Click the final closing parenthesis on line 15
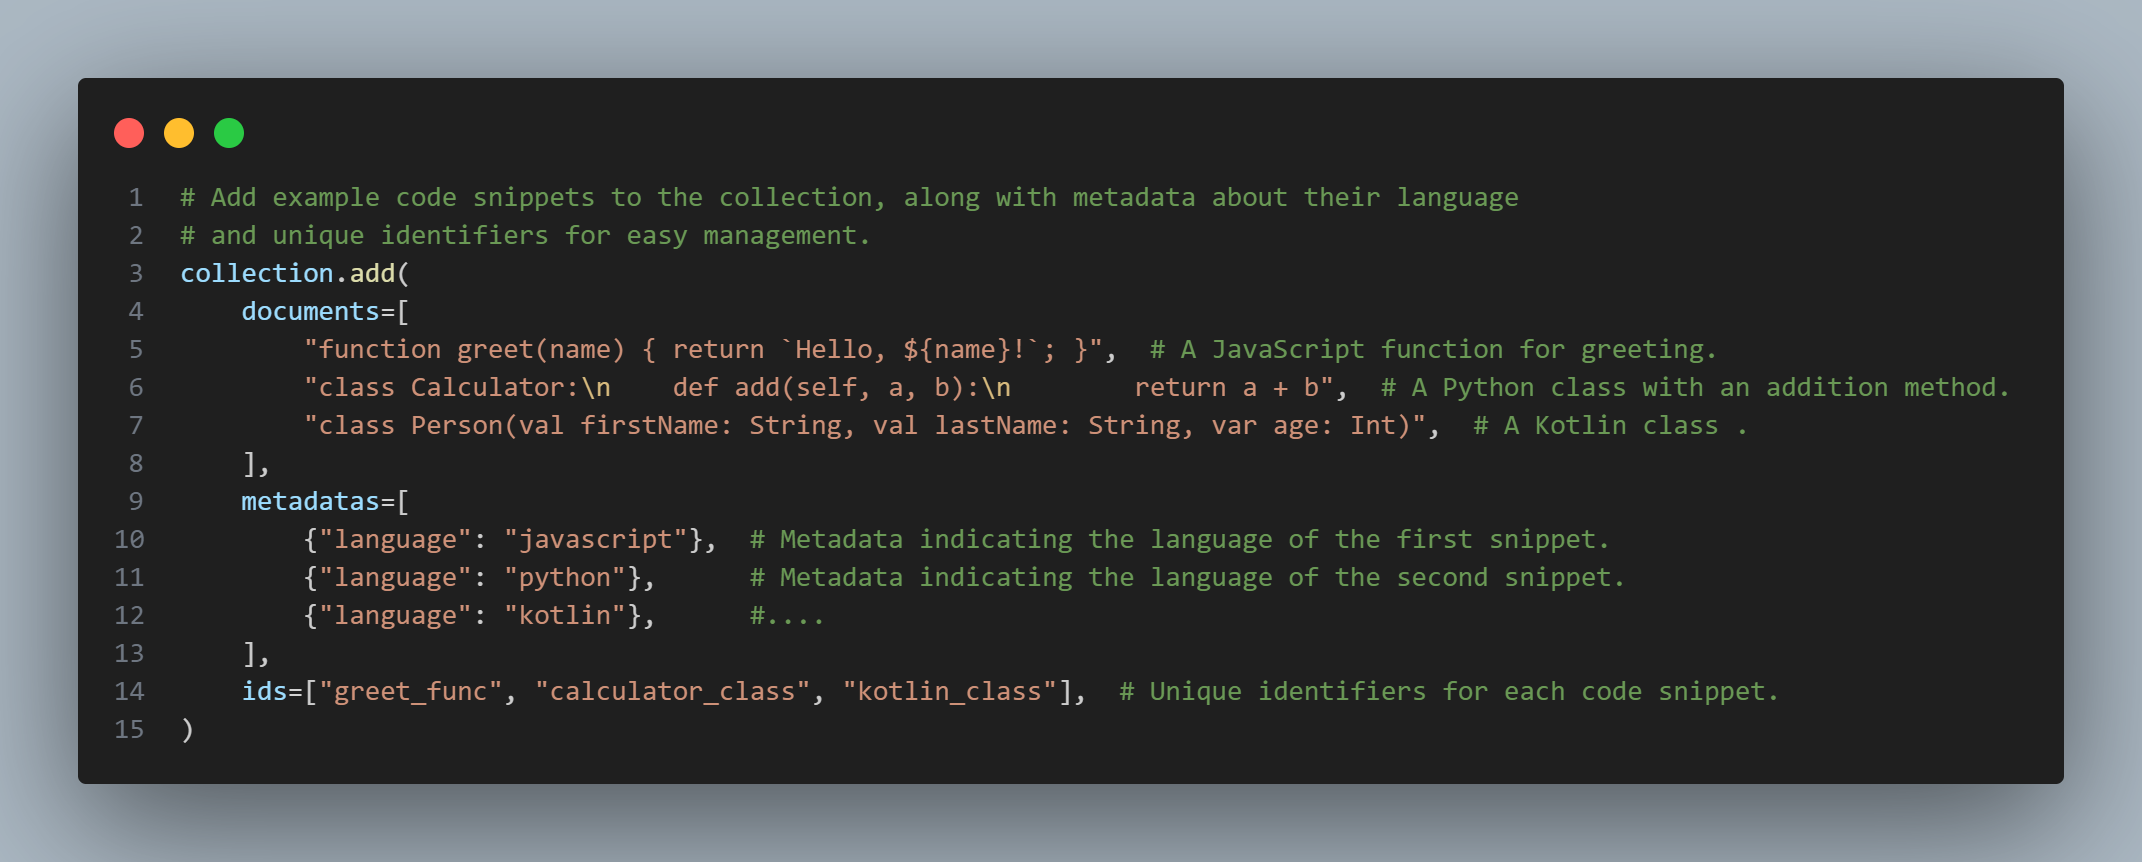The height and width of the screenshot is (862, 2142). tap(187, 730)
